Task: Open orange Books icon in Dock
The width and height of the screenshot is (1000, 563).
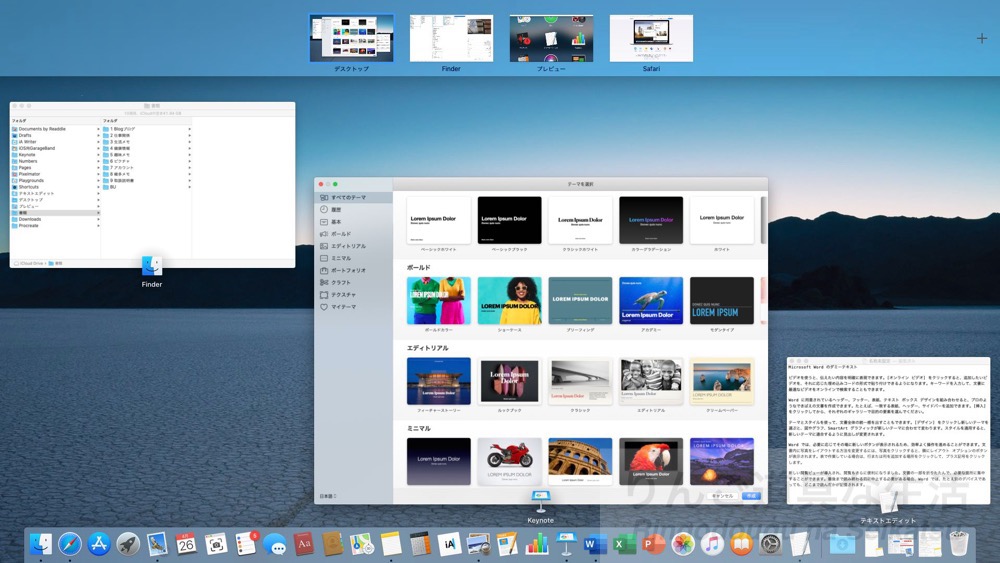Action: pyautogui.click(x=741, y=544)
